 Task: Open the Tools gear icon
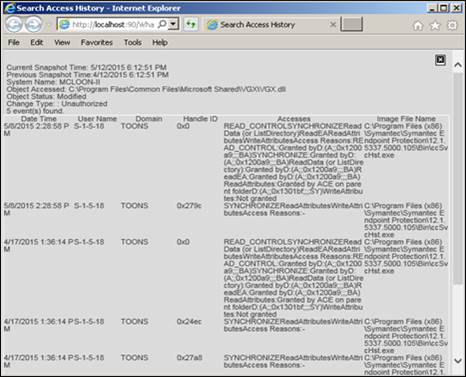(x=452, y=25)
